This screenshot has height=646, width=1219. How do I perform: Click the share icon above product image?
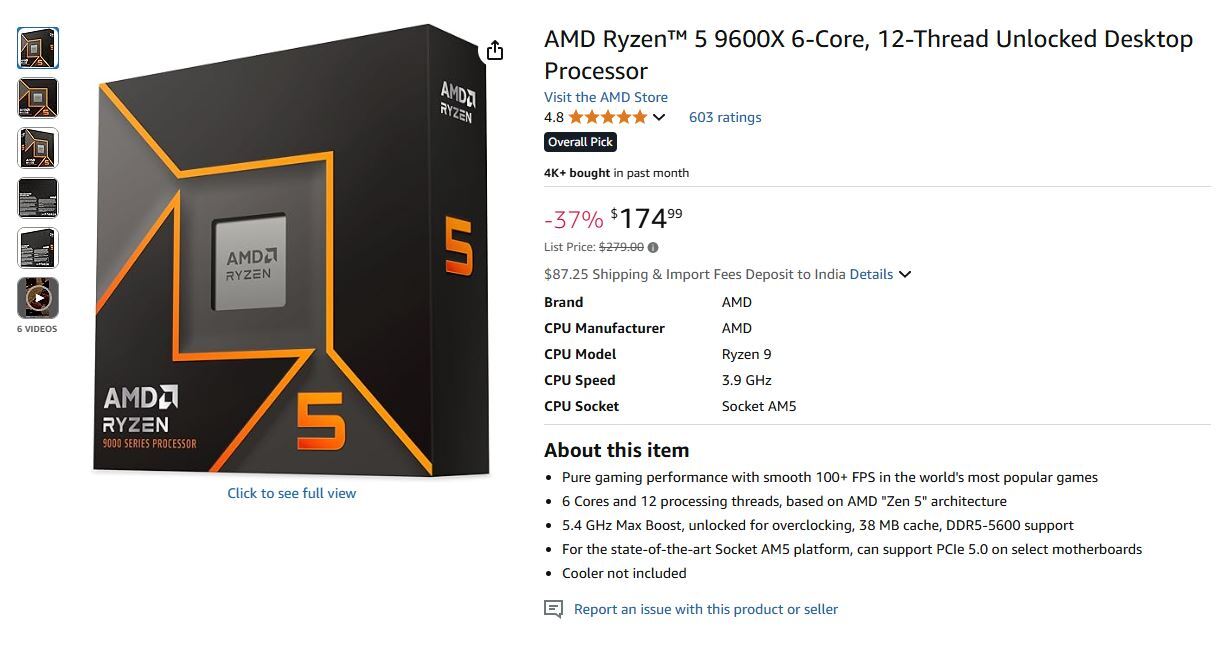495,51
